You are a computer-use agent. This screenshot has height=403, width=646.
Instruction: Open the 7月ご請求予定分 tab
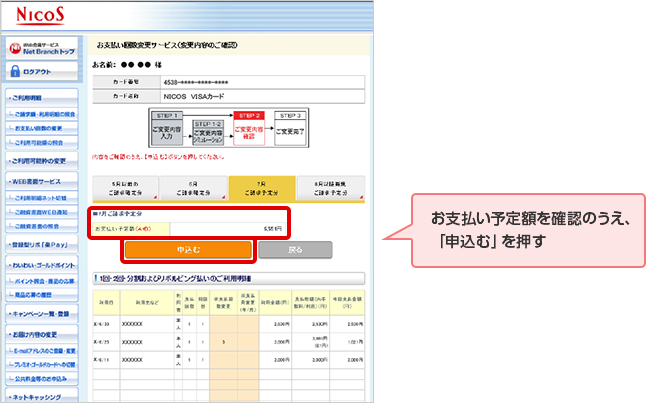(261, 188)
